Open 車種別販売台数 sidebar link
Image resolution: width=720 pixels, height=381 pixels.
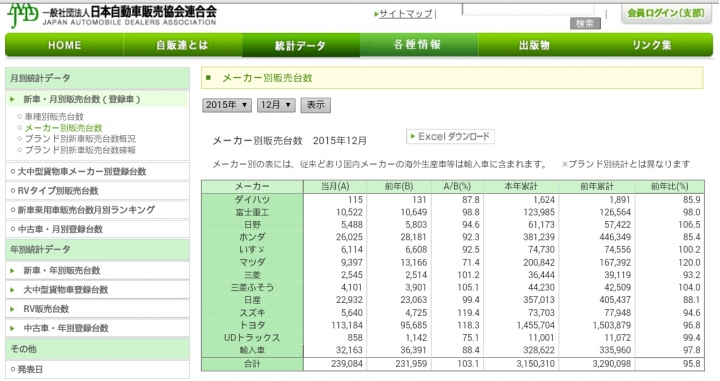tap(54, 117)
